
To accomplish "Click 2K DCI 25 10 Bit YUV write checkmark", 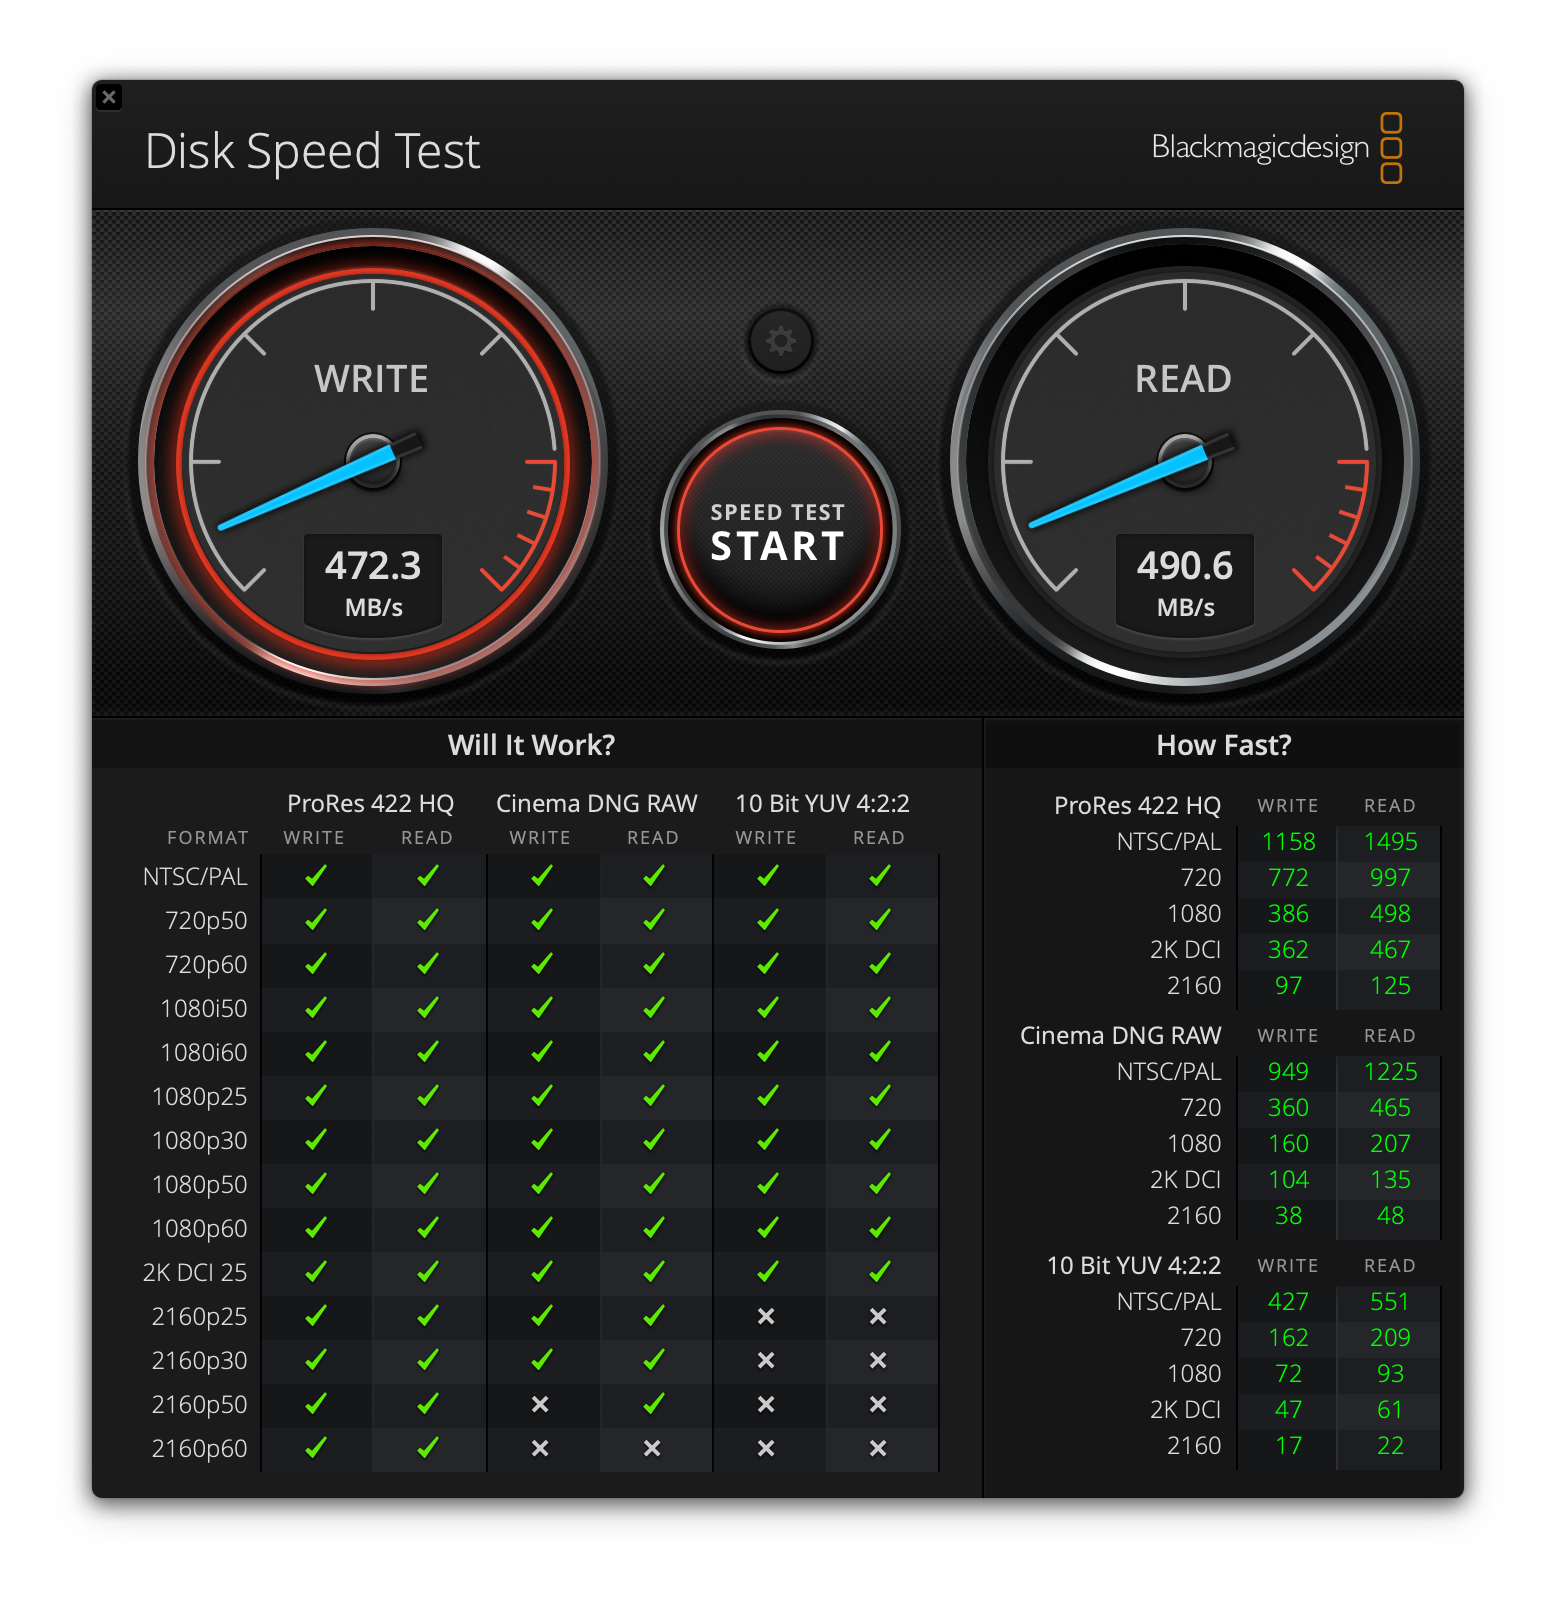I will [768, 1272].
